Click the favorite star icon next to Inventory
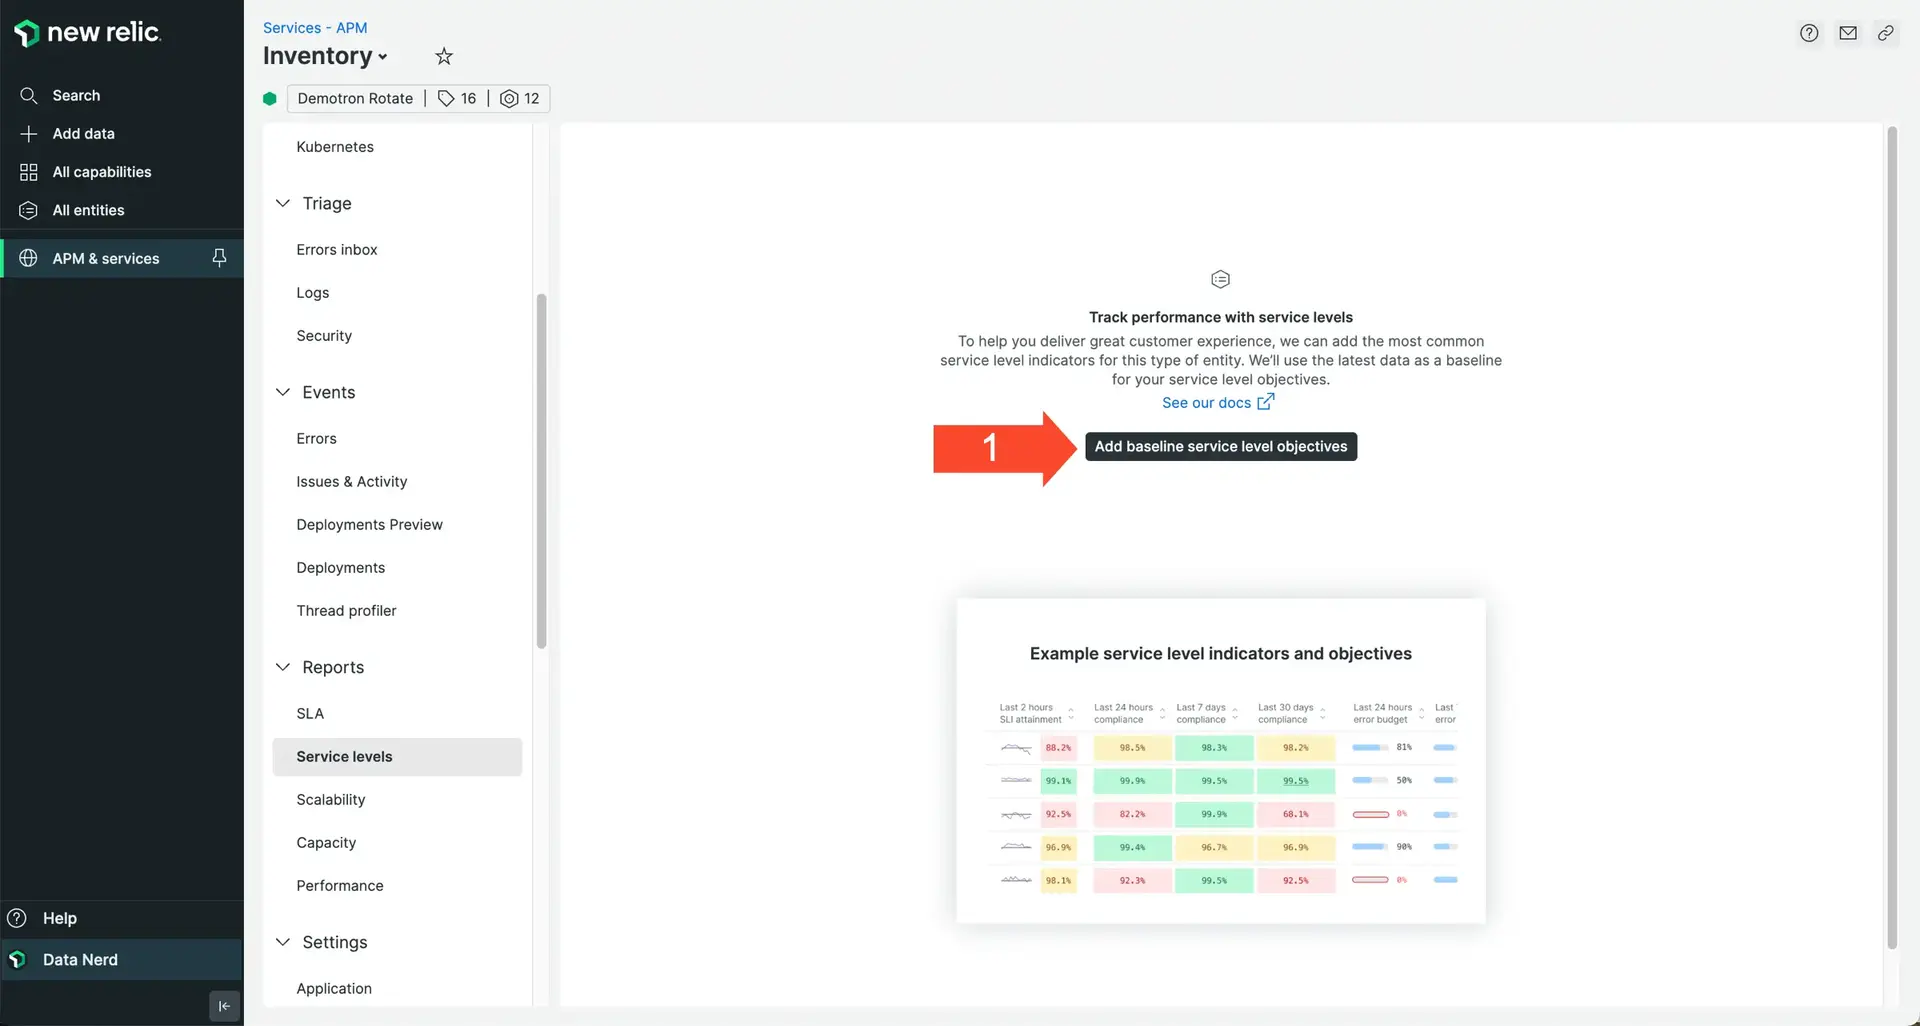 pos(444,57)
